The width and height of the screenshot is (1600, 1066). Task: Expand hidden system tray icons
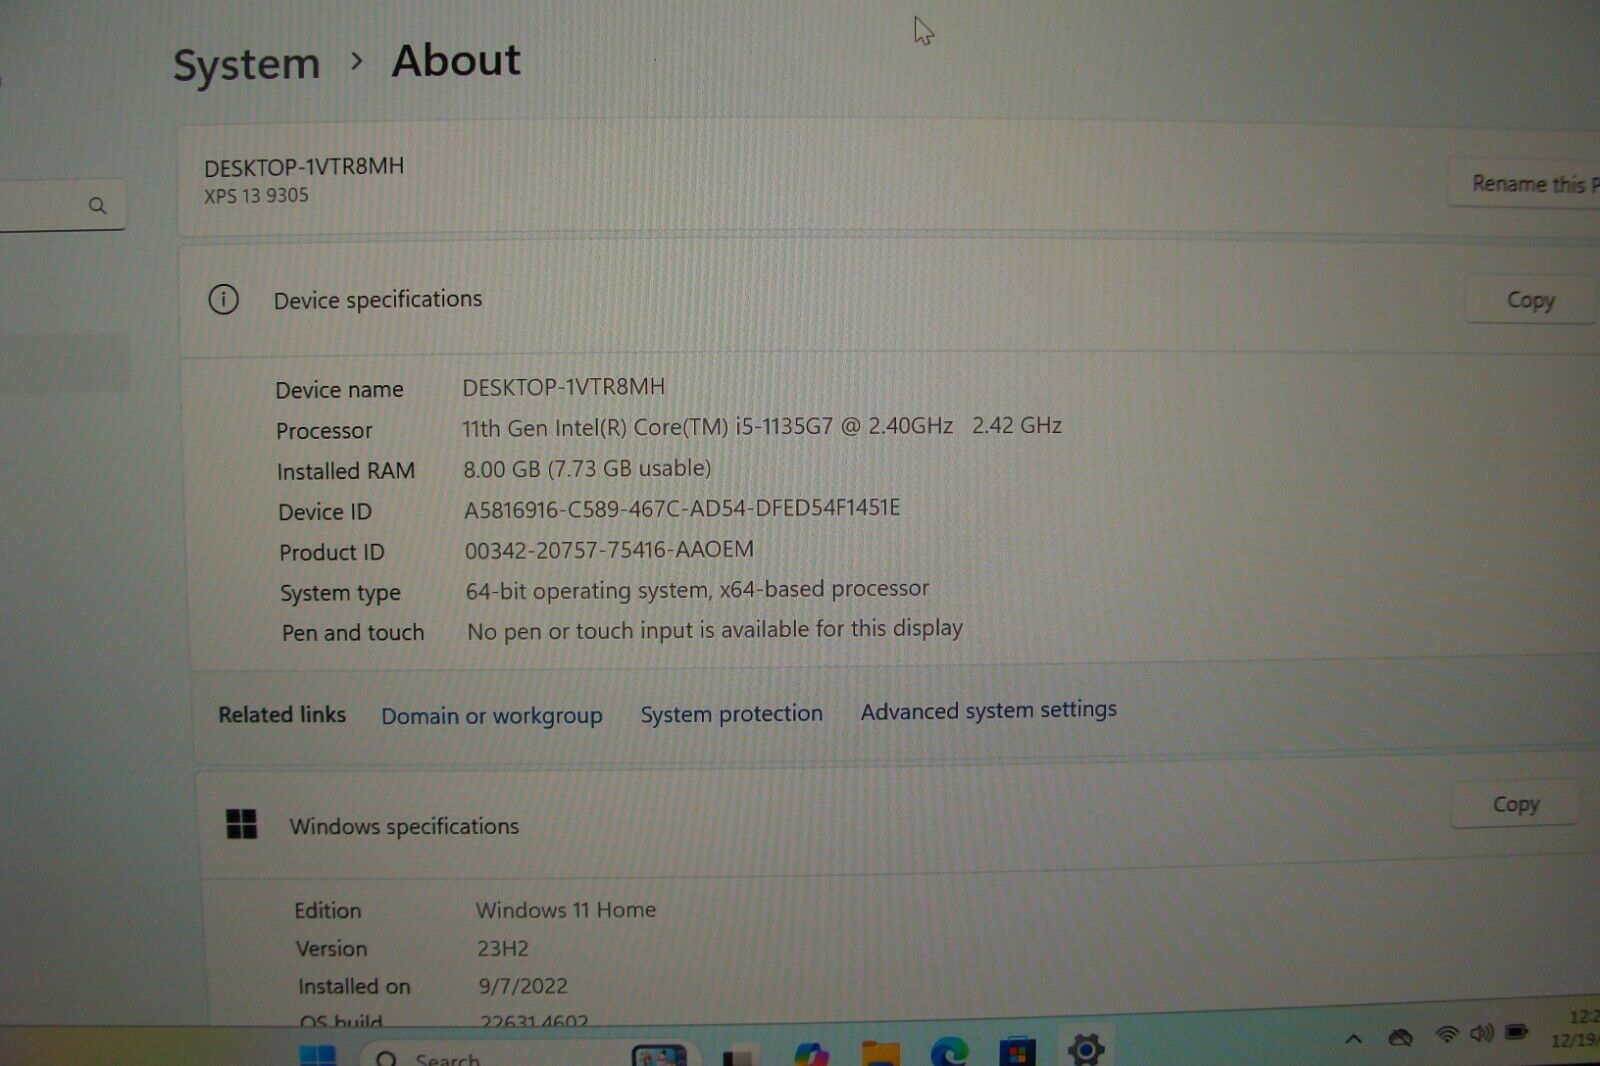point(1353,1039)
